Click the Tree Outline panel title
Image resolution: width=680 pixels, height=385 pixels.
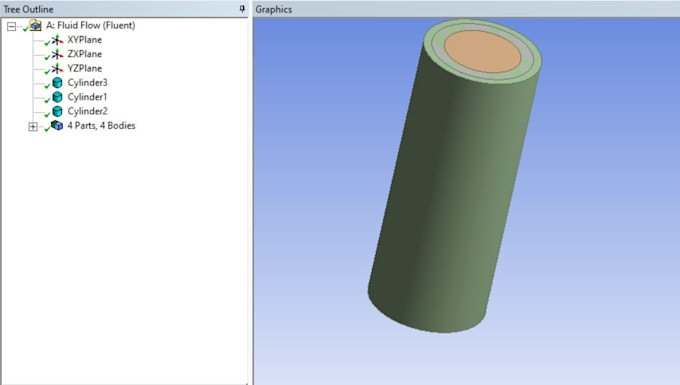pos(28,9)
